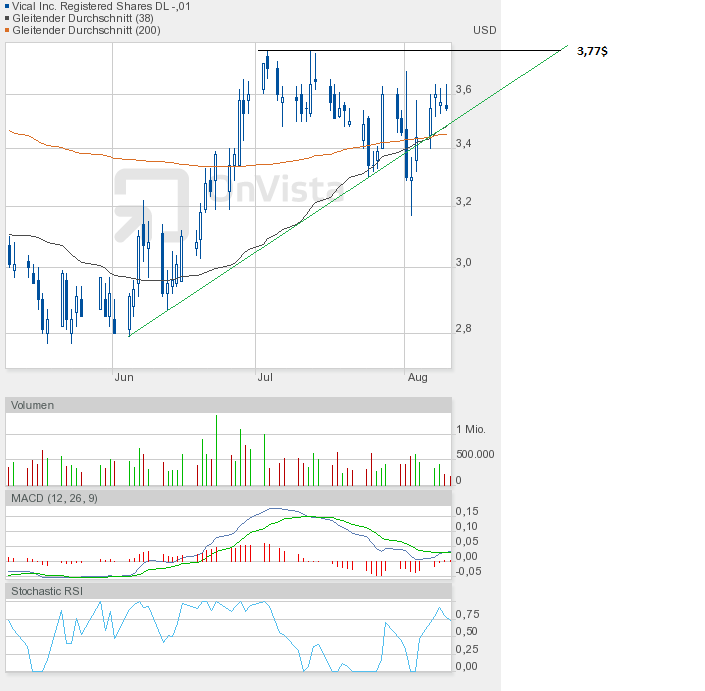Screen dimensions: 705x691
Task: Click the 0,25 Stochastic RSI axis value
Action: pyautogui.click(x=468, y=649)
